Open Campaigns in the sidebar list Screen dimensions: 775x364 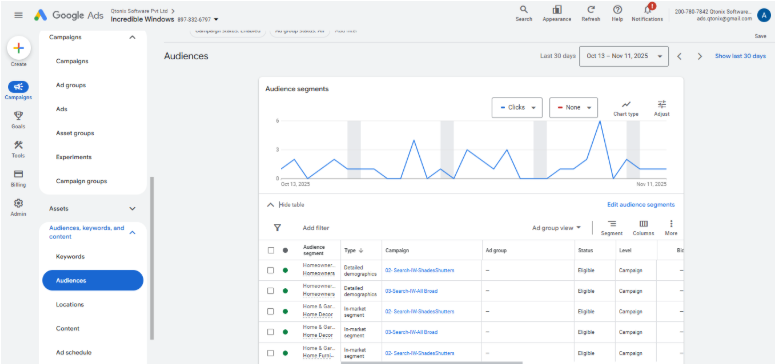72,61
